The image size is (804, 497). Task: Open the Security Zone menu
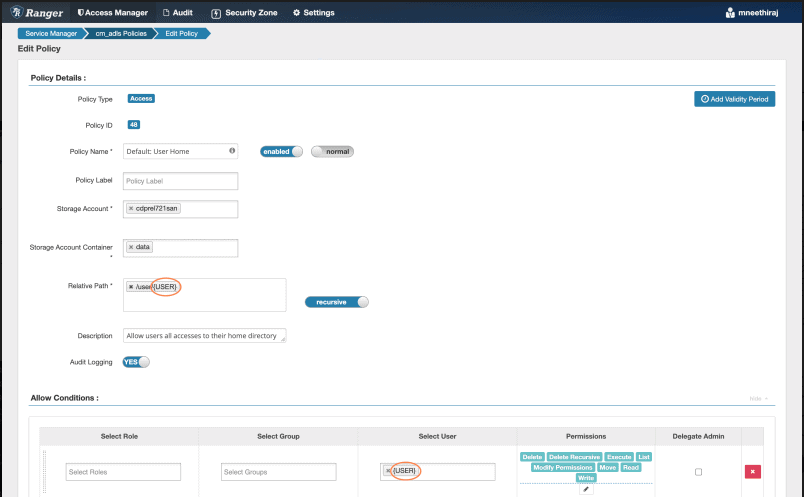(x=244, y=12)
